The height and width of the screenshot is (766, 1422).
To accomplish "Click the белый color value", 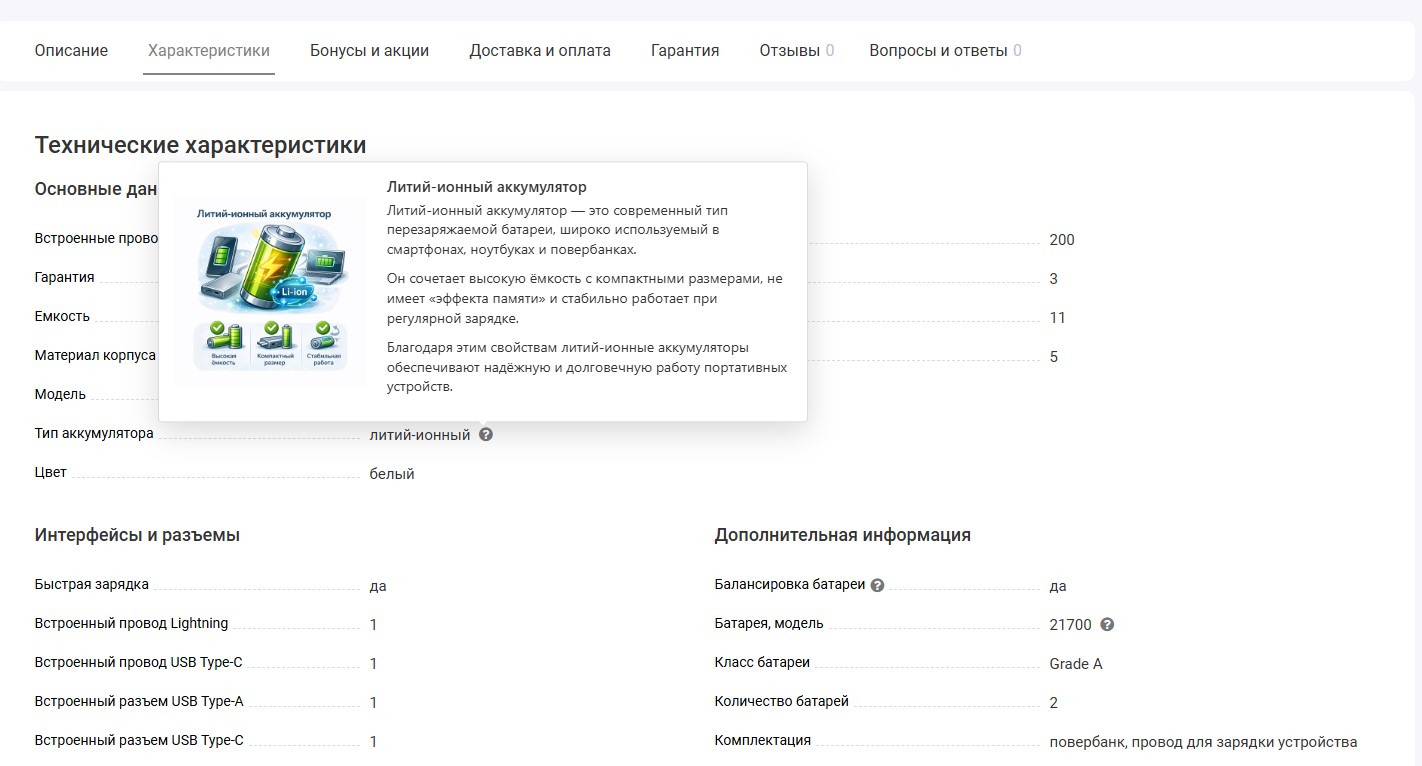I will (392, 474).
